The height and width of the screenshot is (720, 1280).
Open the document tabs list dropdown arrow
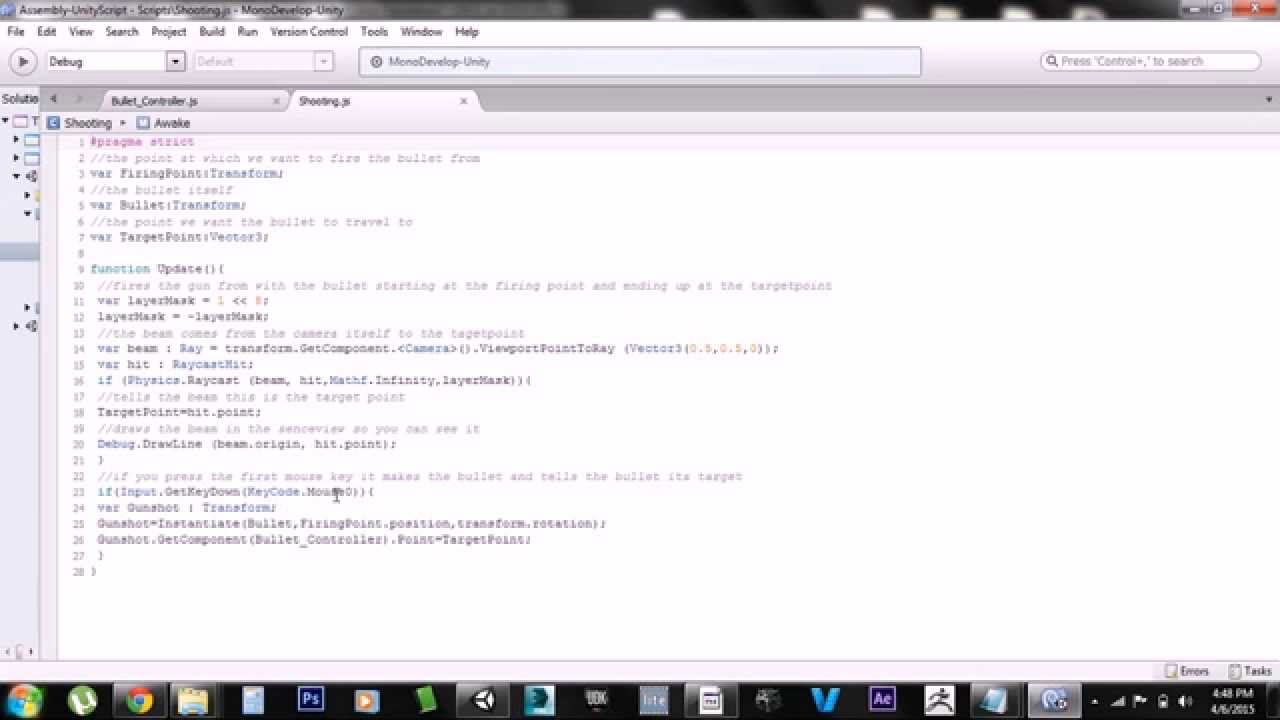click(1270, 100)
